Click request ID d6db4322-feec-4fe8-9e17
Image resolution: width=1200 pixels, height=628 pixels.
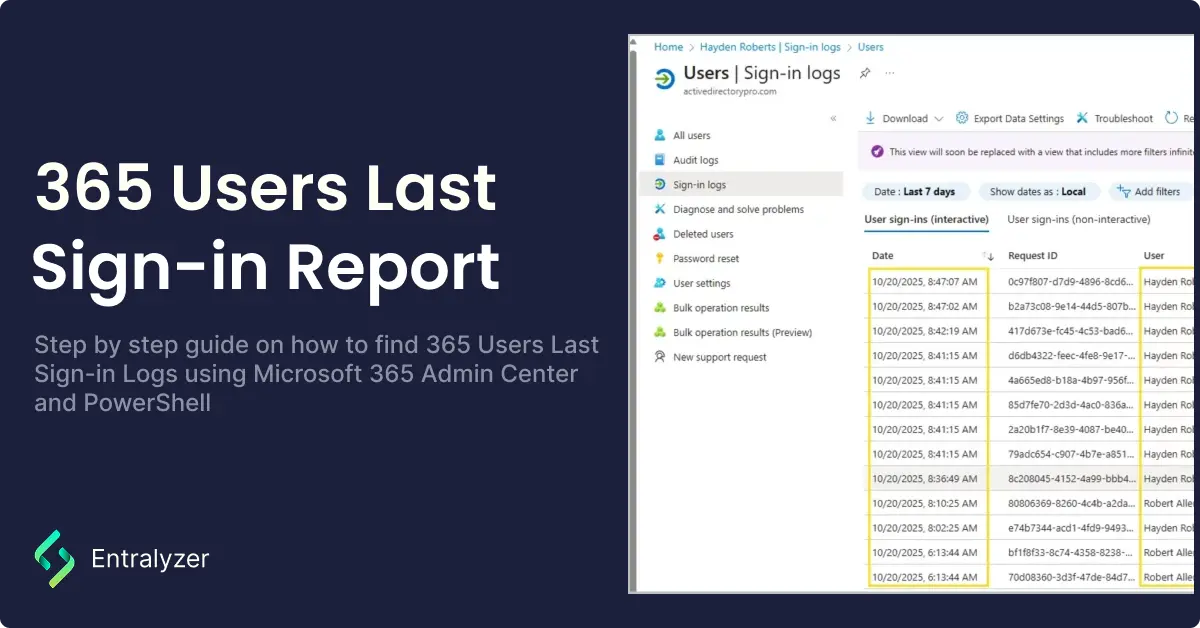[x=1071, y=355]
